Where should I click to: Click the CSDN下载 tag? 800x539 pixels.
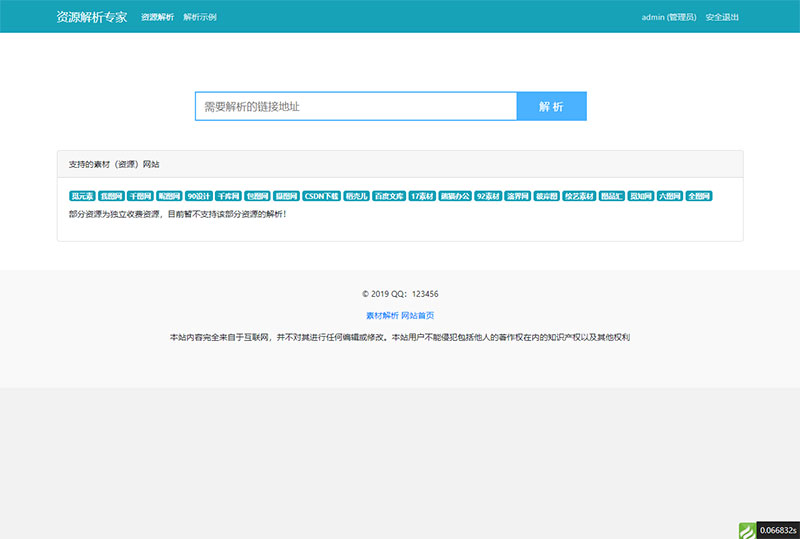(322, 197)
